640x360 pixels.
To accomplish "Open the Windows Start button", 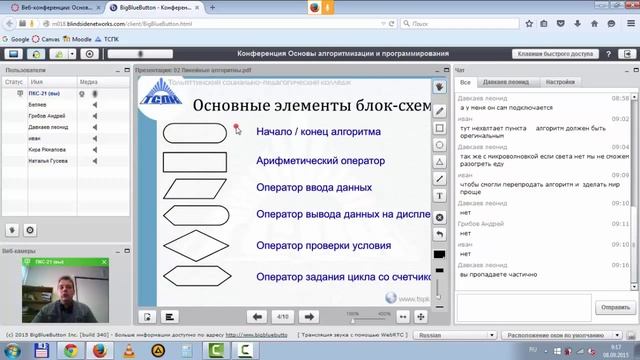I will [13, 351].
